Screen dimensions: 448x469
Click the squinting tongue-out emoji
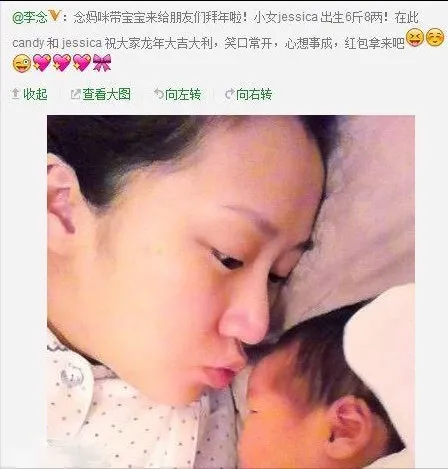[x=415, y=37]
